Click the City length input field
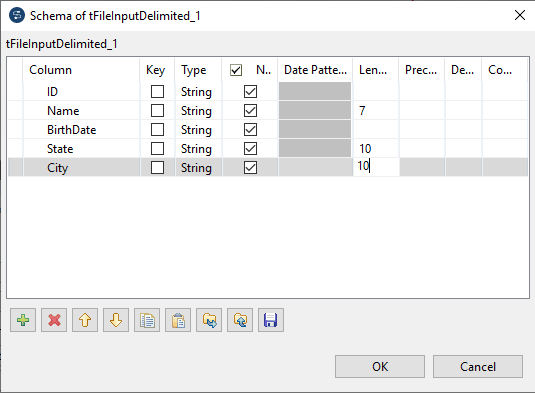535x394 pixels. pos(376,167)
